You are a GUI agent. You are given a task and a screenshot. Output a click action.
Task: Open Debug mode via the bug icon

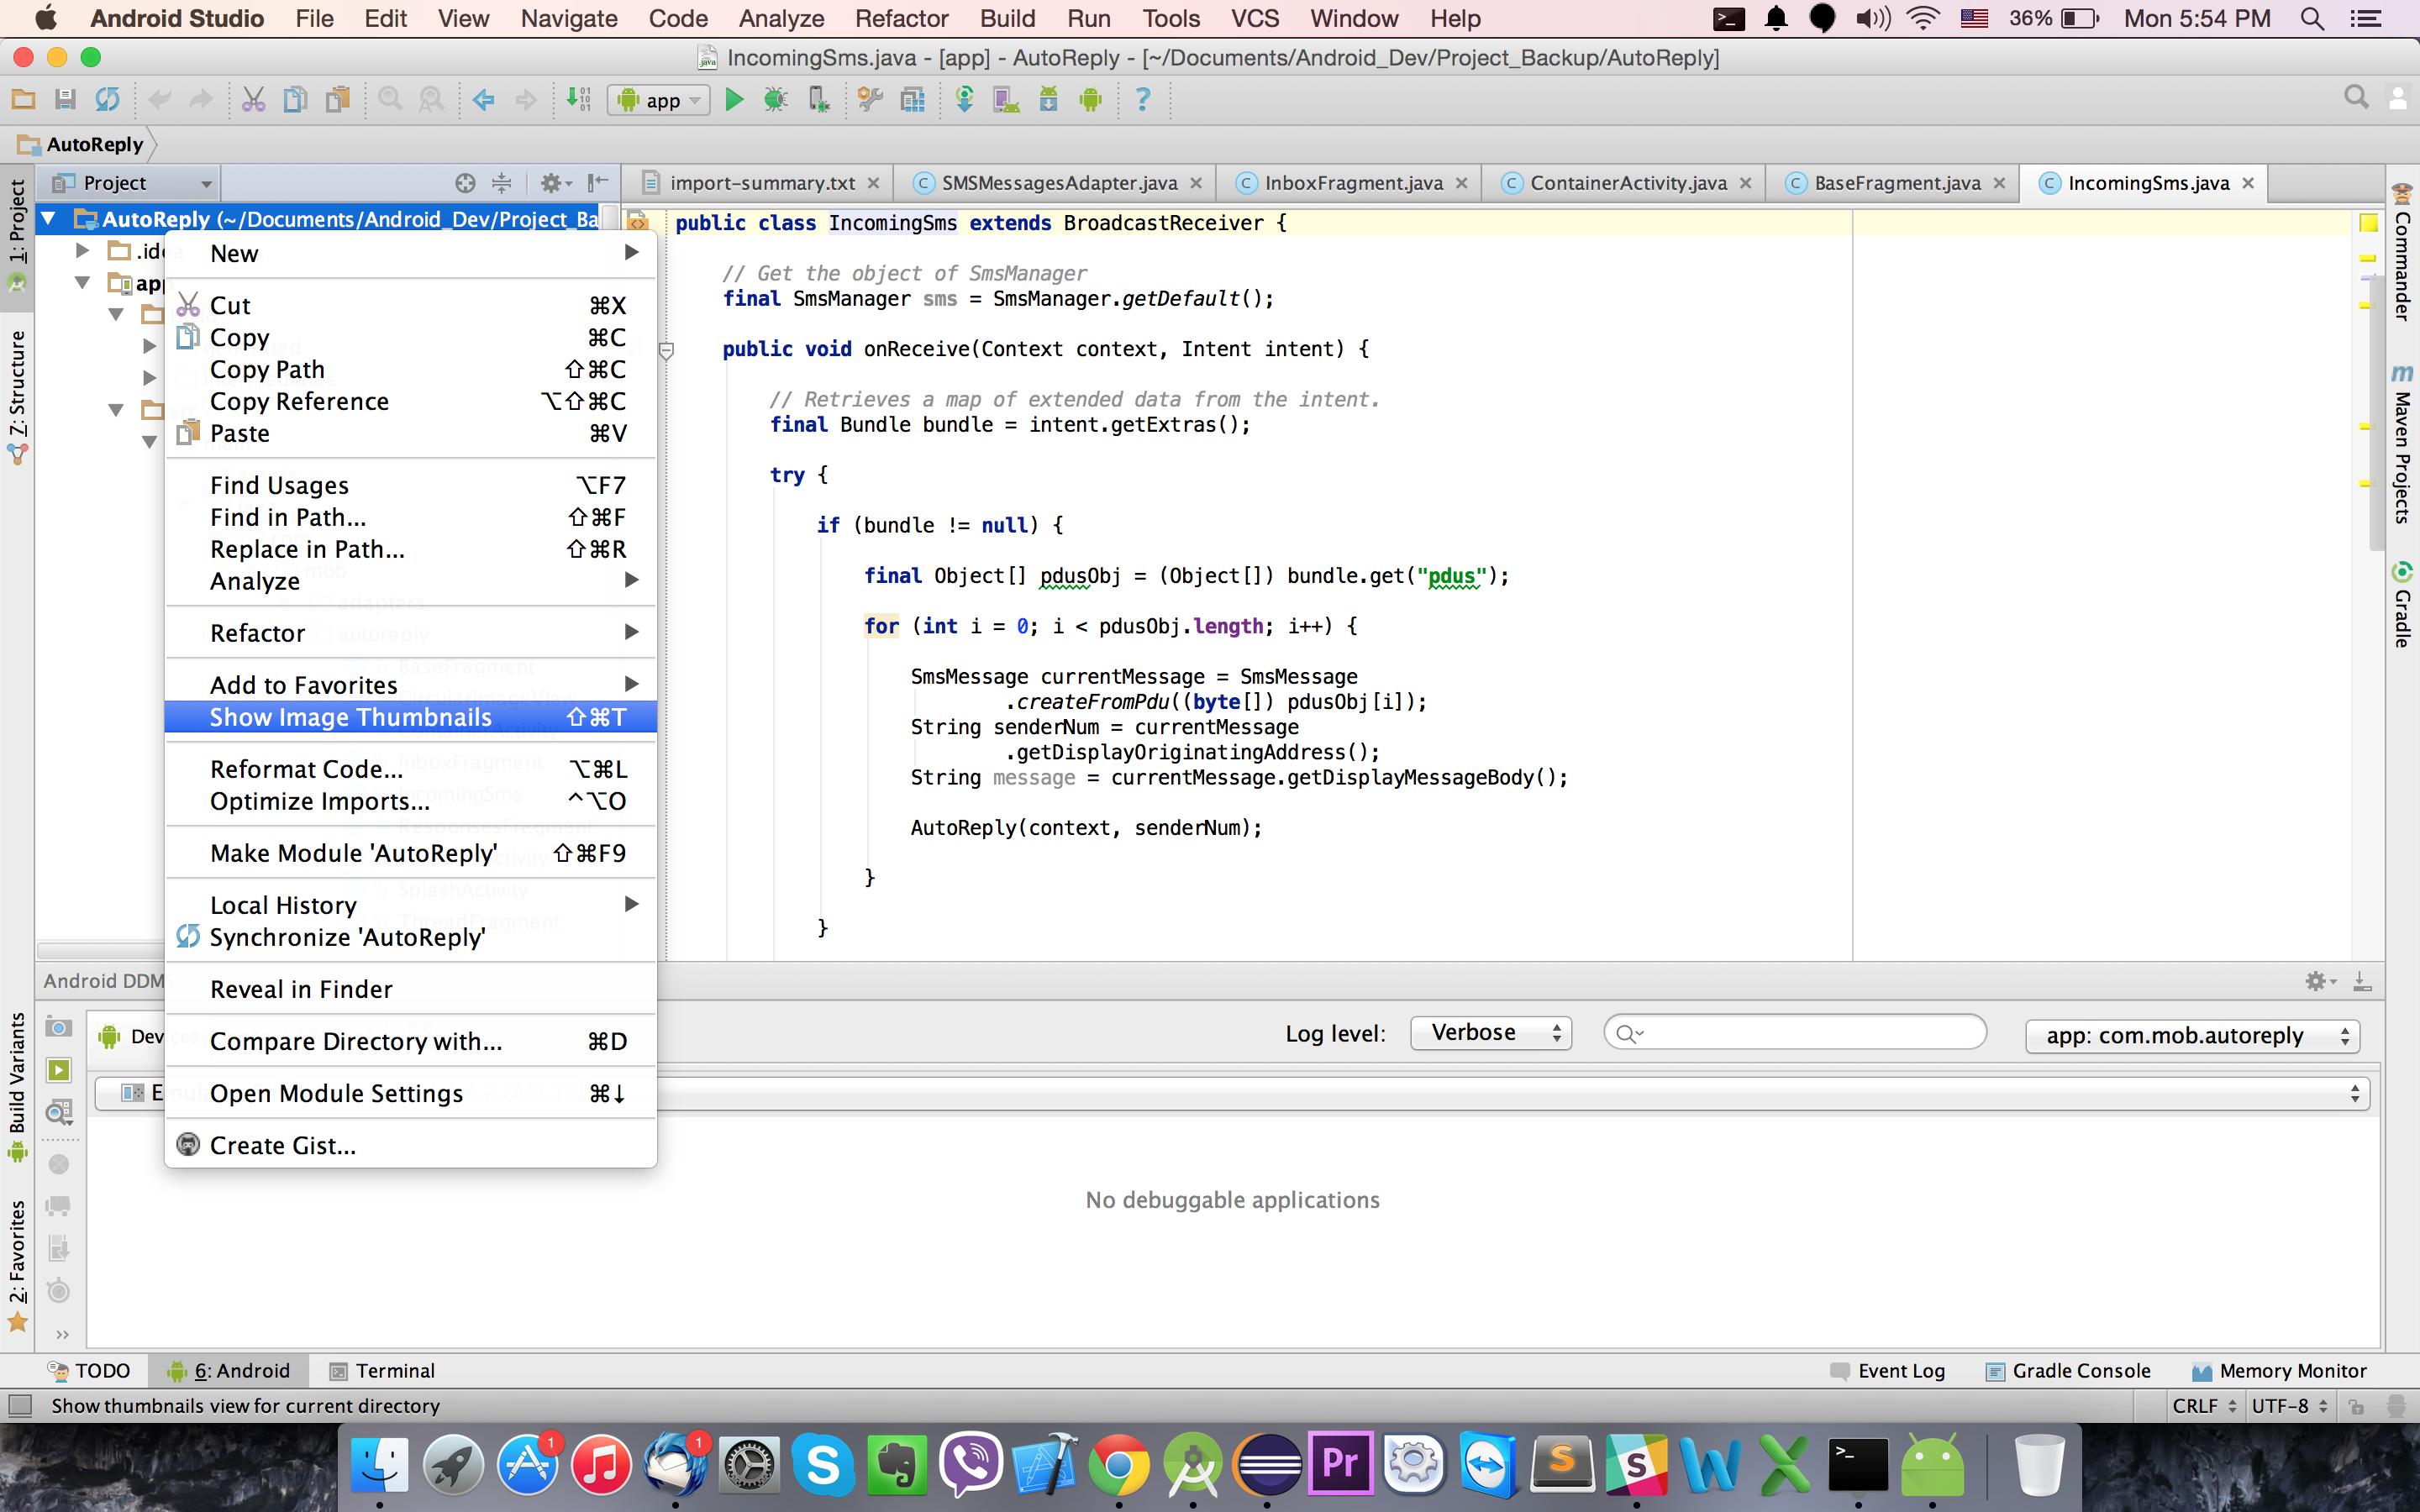click(x=778, y=99)
